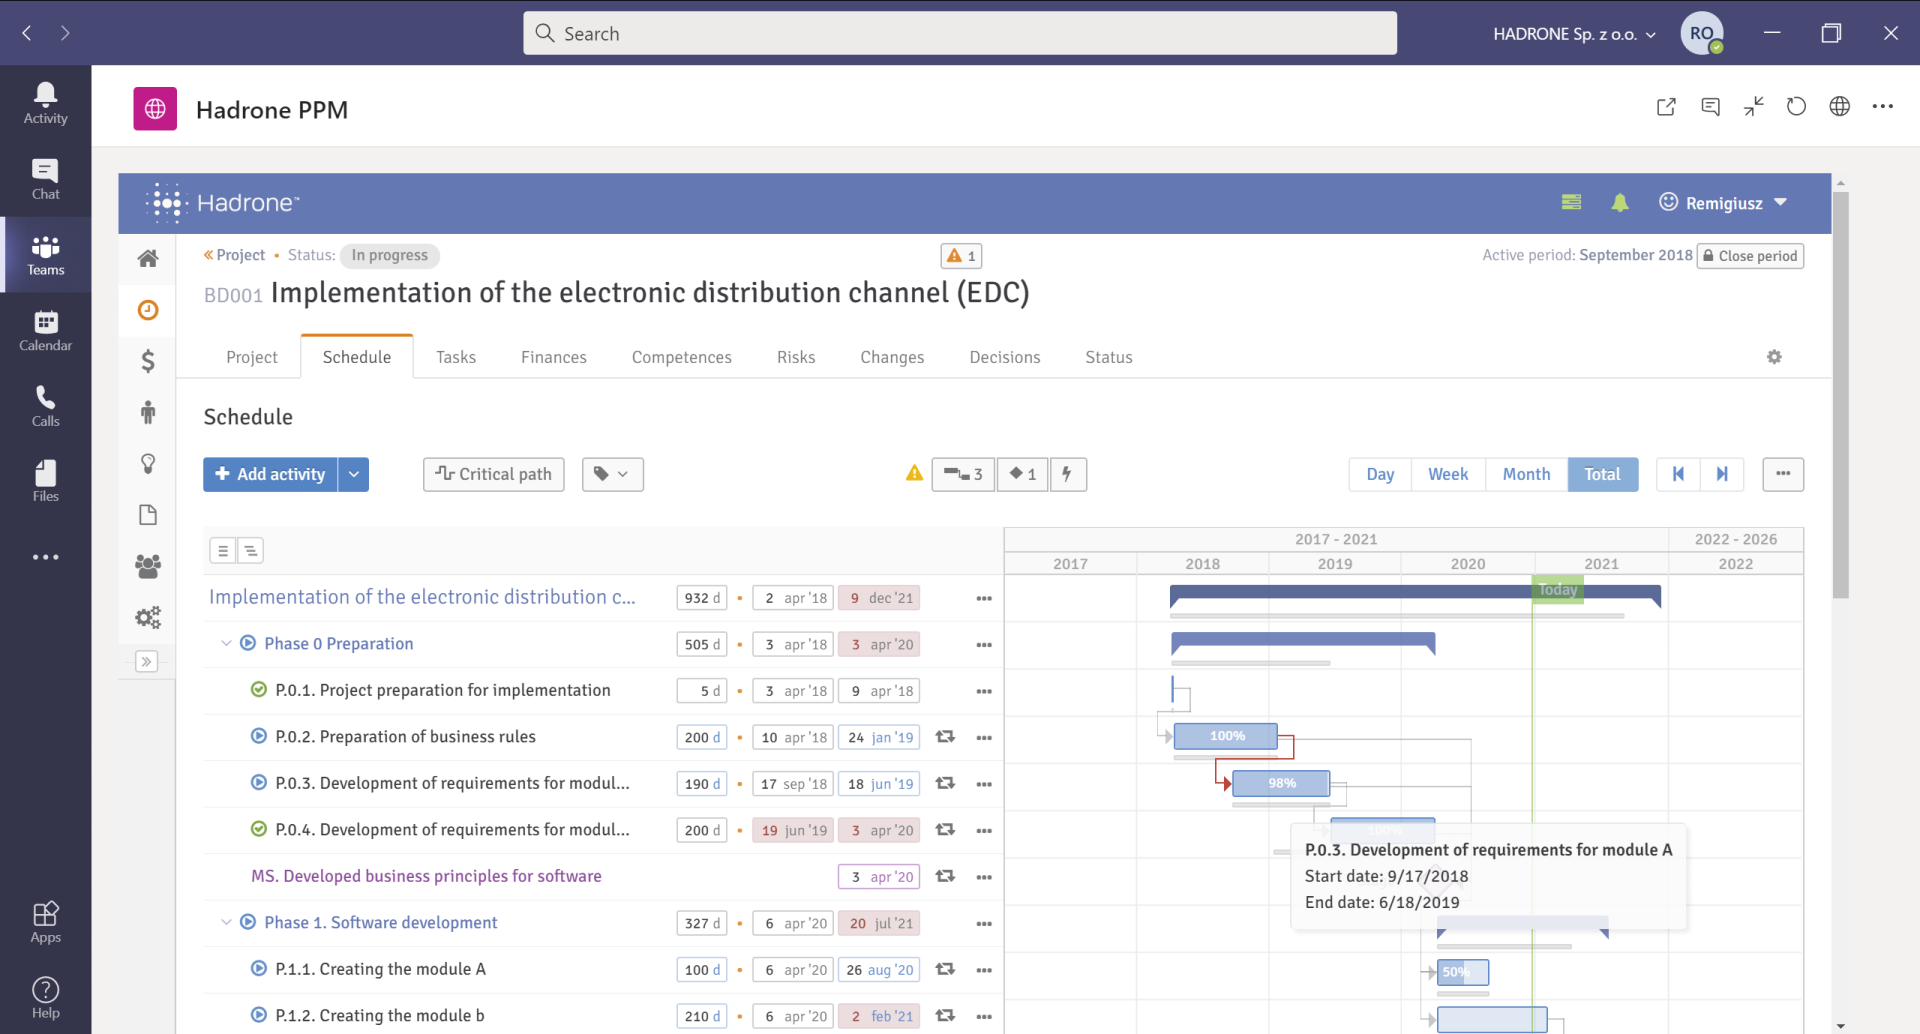This screenshot has width=1920, height=1034.
Task: Open Calls in the Teams sidebar
Action: click(x=45, y=407)
